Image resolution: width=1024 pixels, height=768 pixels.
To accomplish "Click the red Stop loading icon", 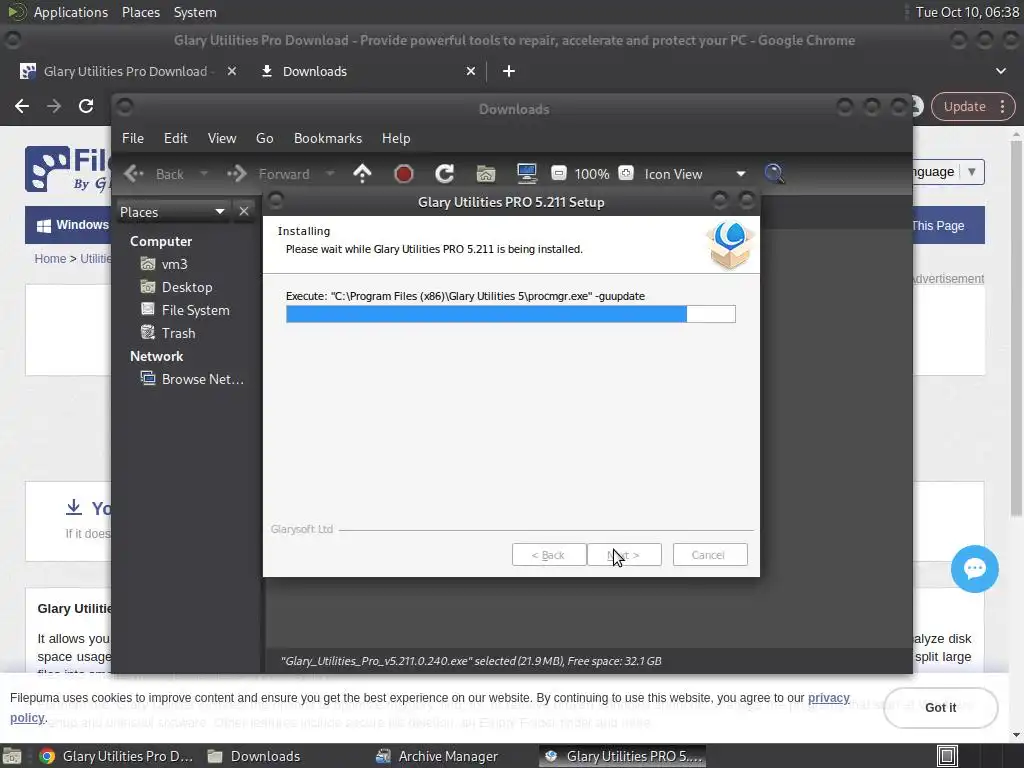I will (x=404, y=174).
